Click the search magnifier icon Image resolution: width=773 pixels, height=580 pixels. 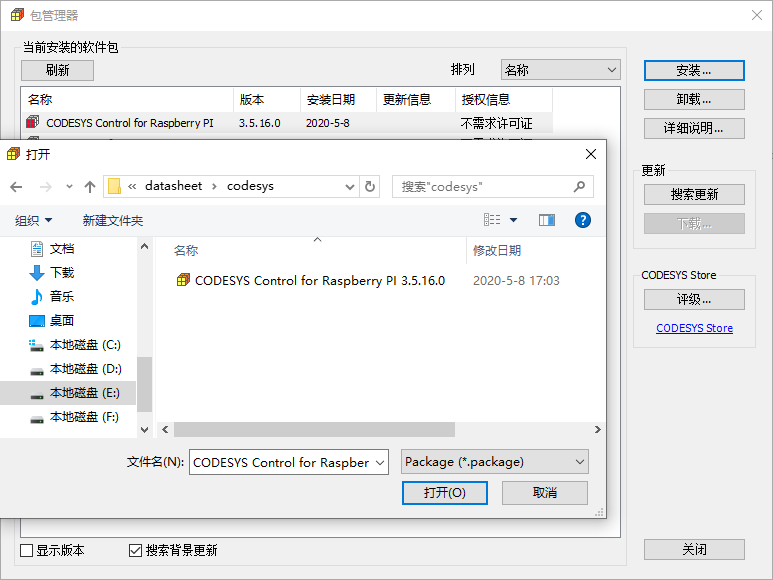pos(579,187)
